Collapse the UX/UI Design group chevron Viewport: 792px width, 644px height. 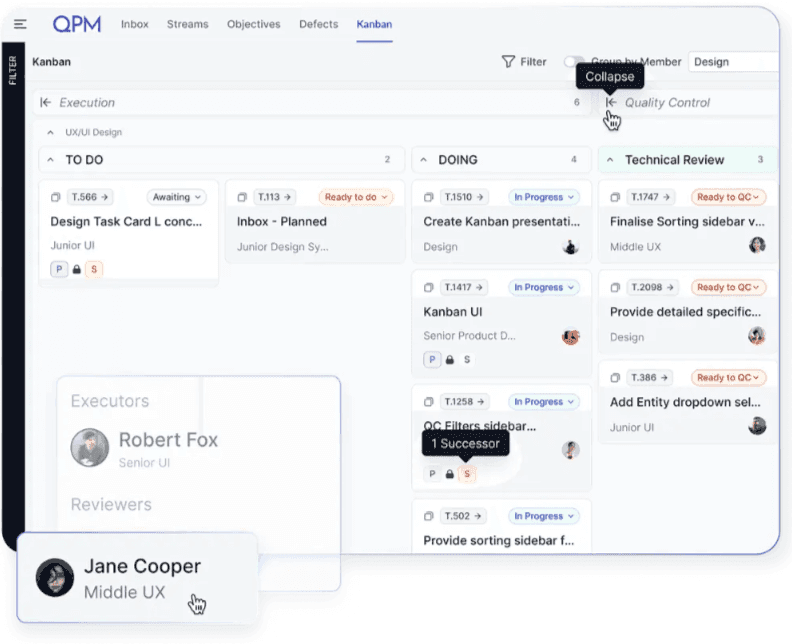(x=50, y=132)
